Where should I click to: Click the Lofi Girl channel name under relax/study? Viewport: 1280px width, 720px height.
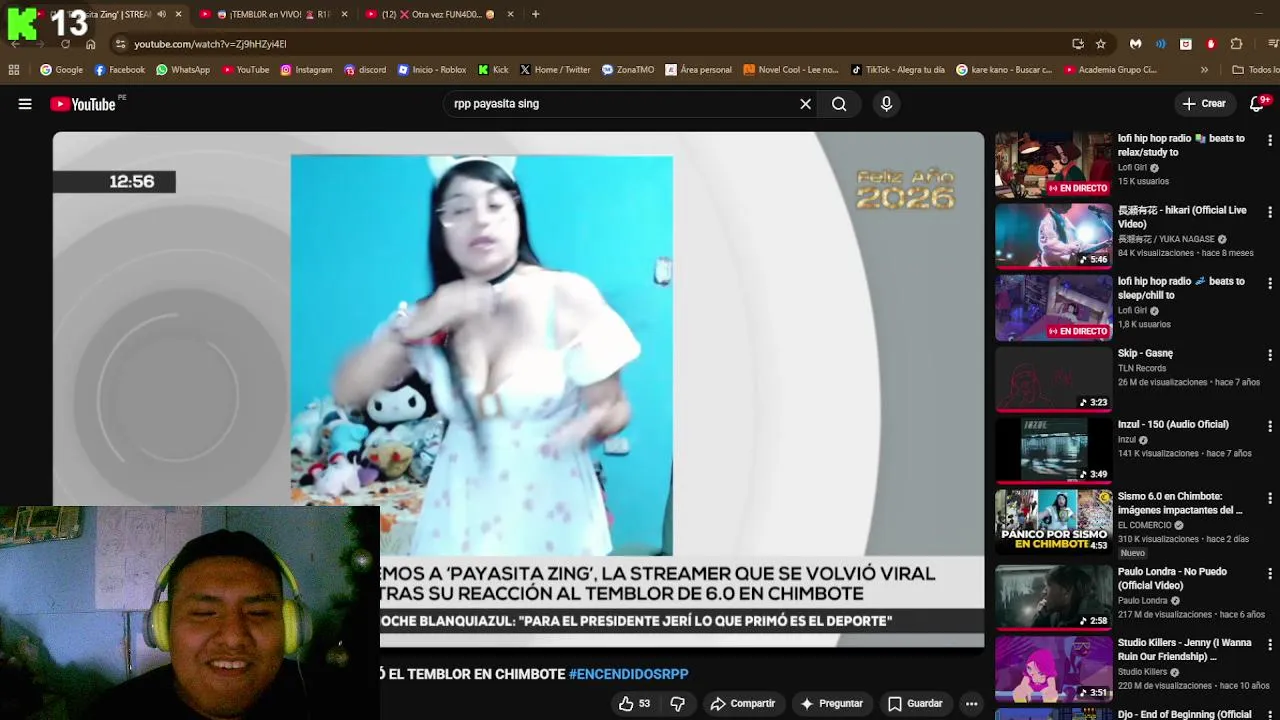1132,168
